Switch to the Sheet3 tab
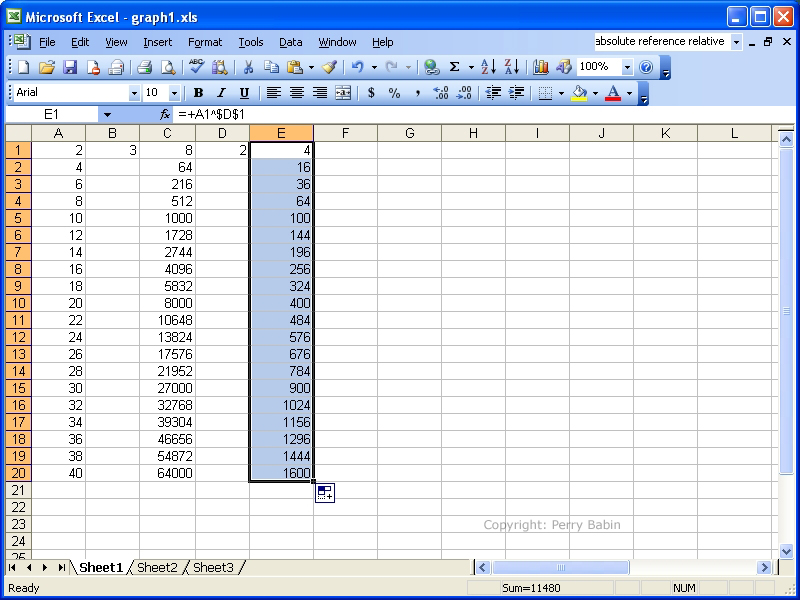The height and width of the screenshot is (600, 800). pos(213,567)
